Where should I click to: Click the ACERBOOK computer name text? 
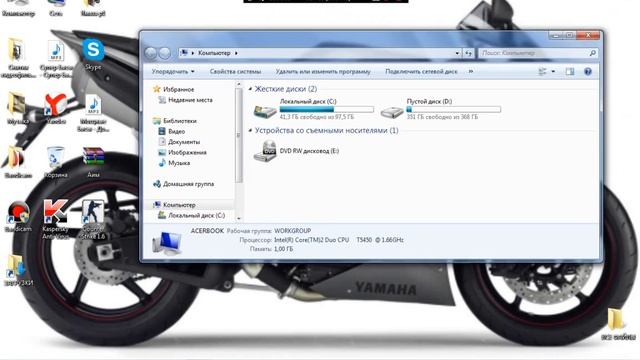click(207, 231)
